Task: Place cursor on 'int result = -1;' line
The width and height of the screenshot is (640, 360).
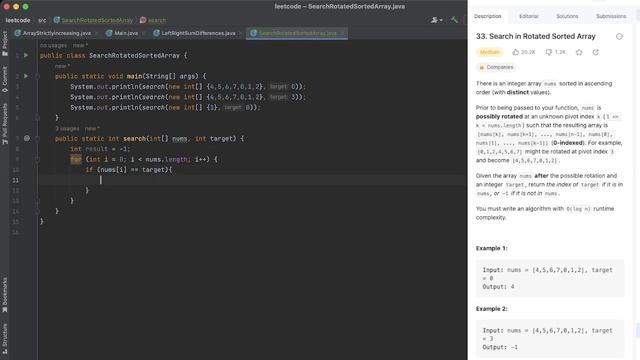Action: (100, 149)
